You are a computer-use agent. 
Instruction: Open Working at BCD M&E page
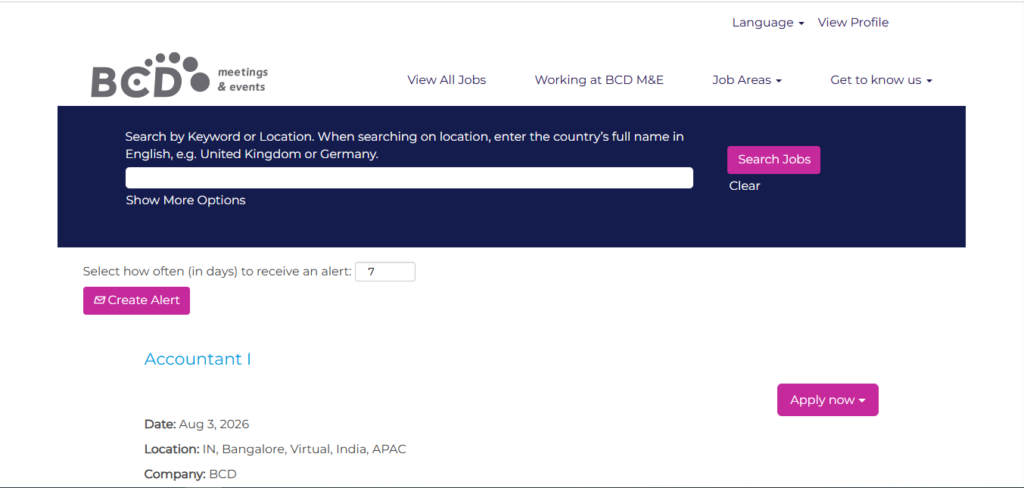point(599,80)
